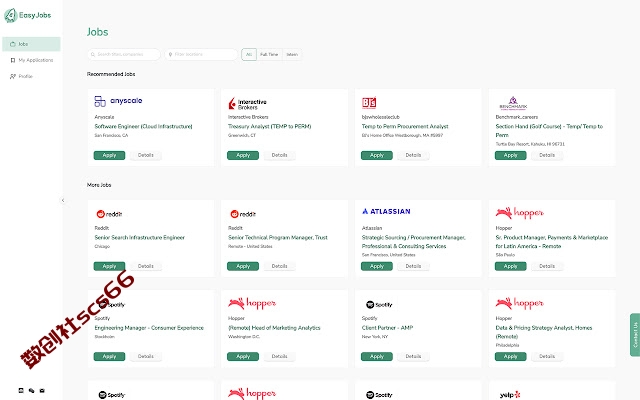The height and width of the screenshot is (400, 640).
Task: View Details for Senior Search Infrastructure Engineer
Action: 146,266
